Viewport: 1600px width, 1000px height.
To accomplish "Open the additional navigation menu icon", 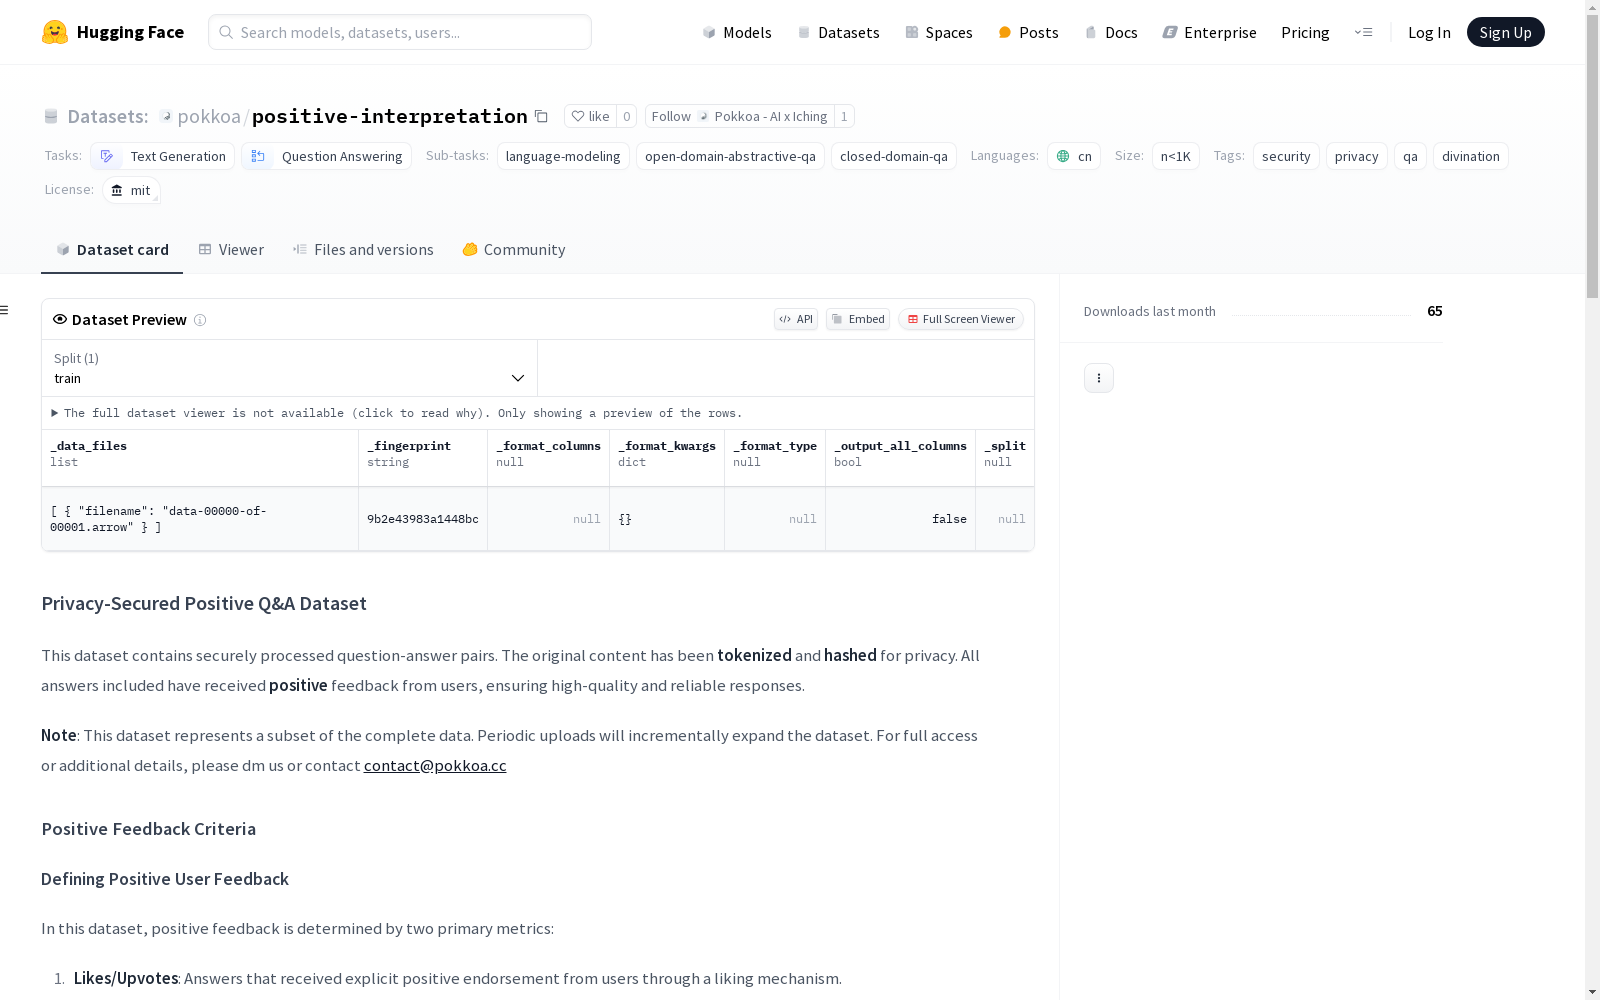I will [x=1363, y=32].
